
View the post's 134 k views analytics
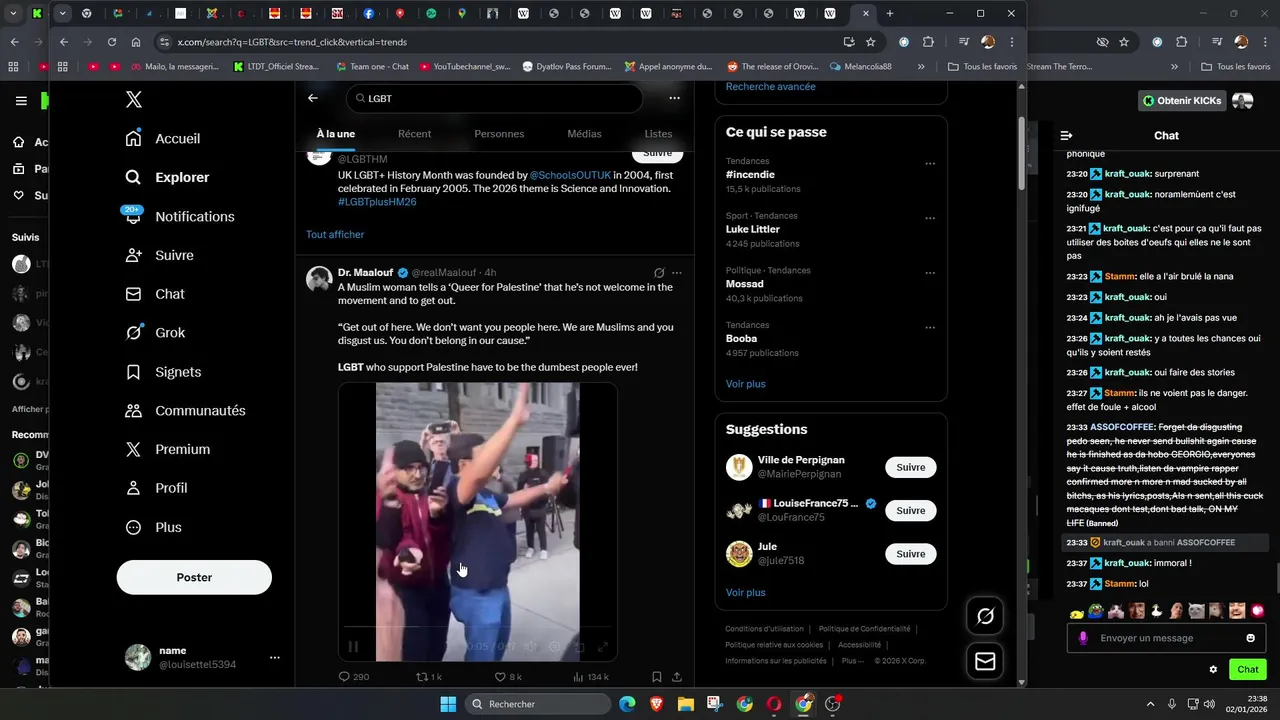click(x=591, y=677)
